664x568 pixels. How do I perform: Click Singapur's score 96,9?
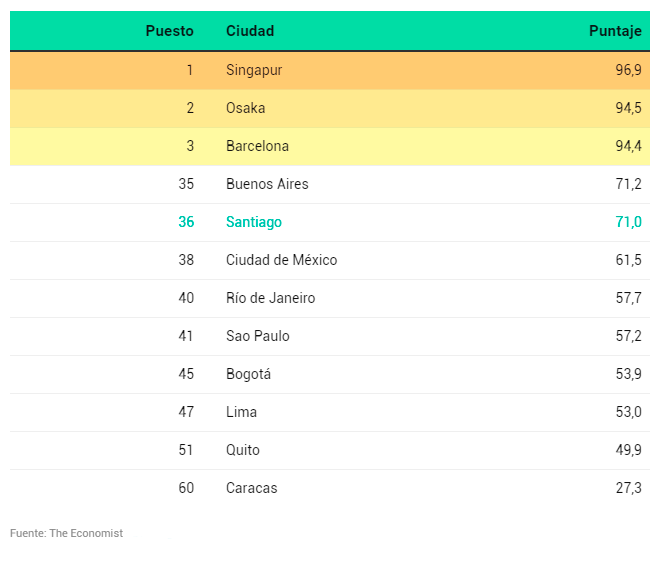[x=628, y=70]
